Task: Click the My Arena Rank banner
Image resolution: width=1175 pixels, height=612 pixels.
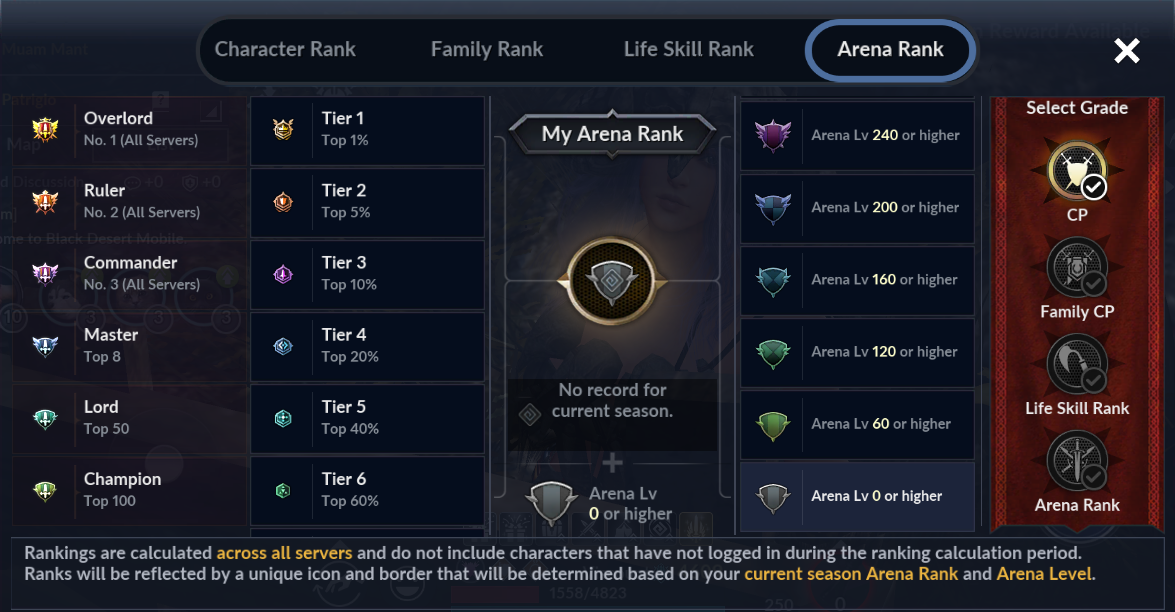Action: point(612,134)
